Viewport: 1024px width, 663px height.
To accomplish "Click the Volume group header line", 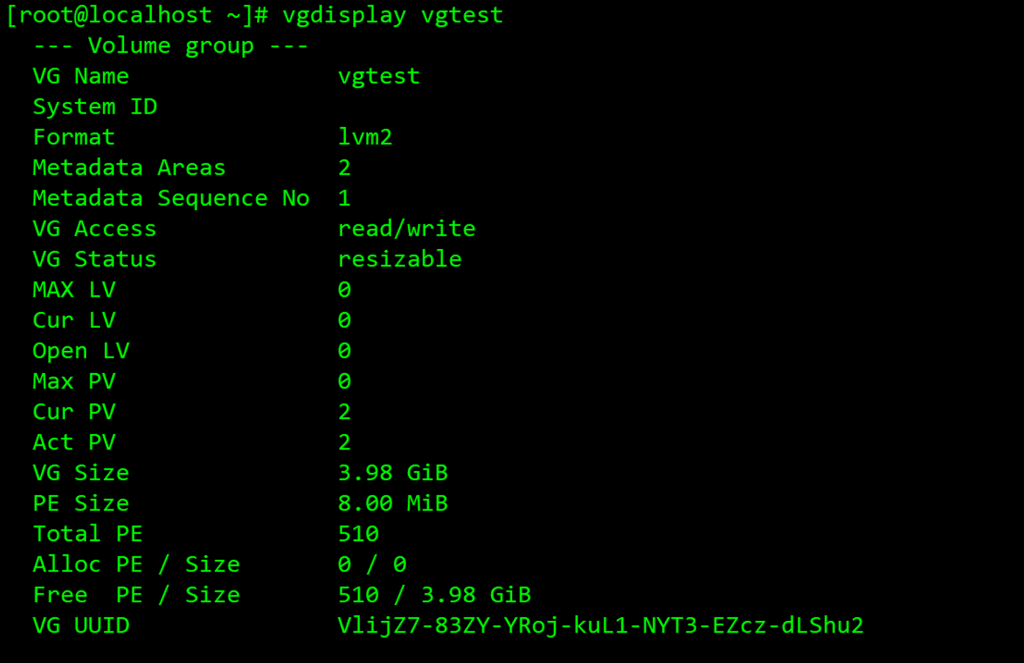I will (170, 46).
